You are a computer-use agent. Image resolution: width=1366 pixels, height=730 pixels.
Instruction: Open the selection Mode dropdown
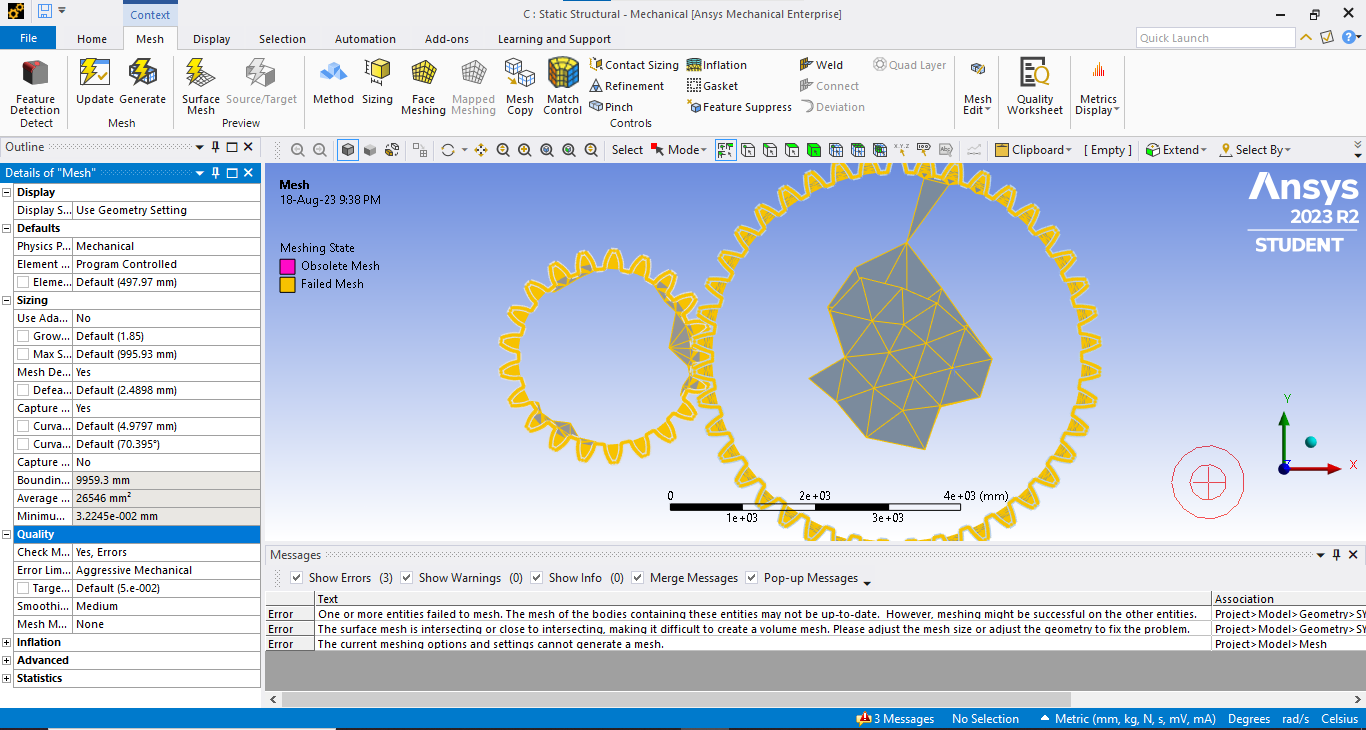[679, 150]
